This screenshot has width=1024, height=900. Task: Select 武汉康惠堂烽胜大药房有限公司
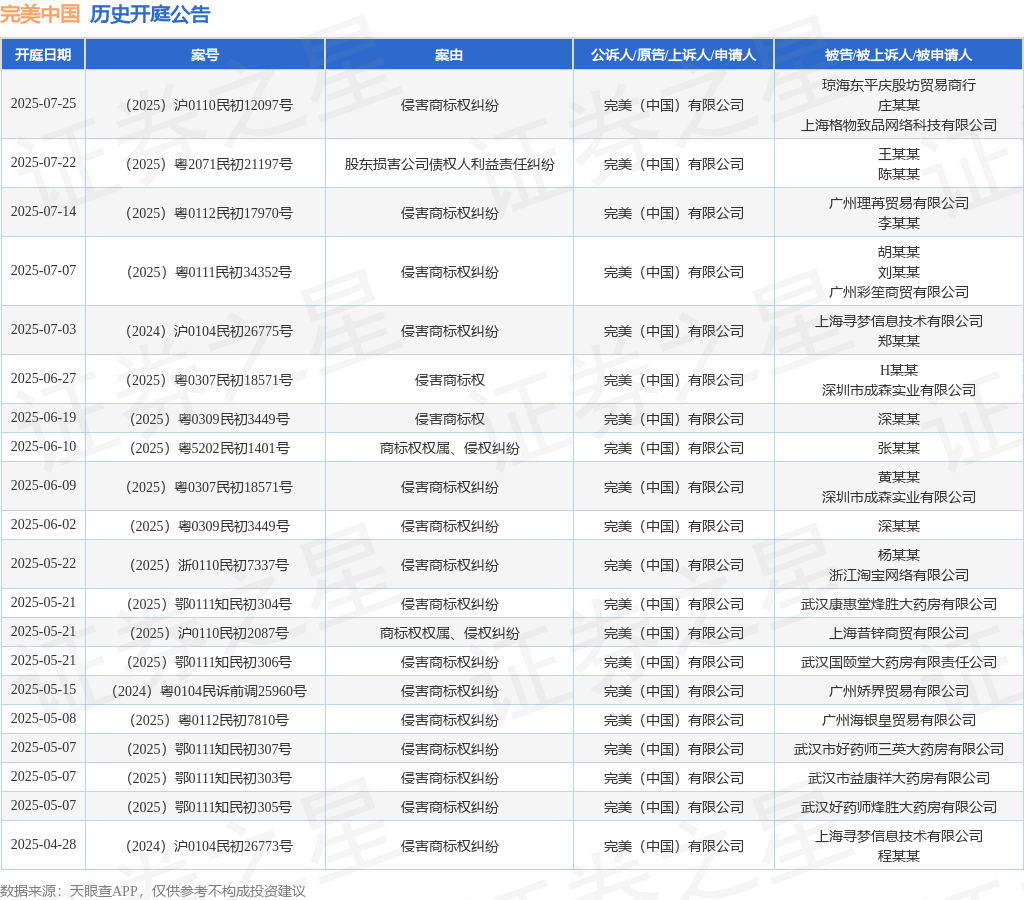click(899, 604)
